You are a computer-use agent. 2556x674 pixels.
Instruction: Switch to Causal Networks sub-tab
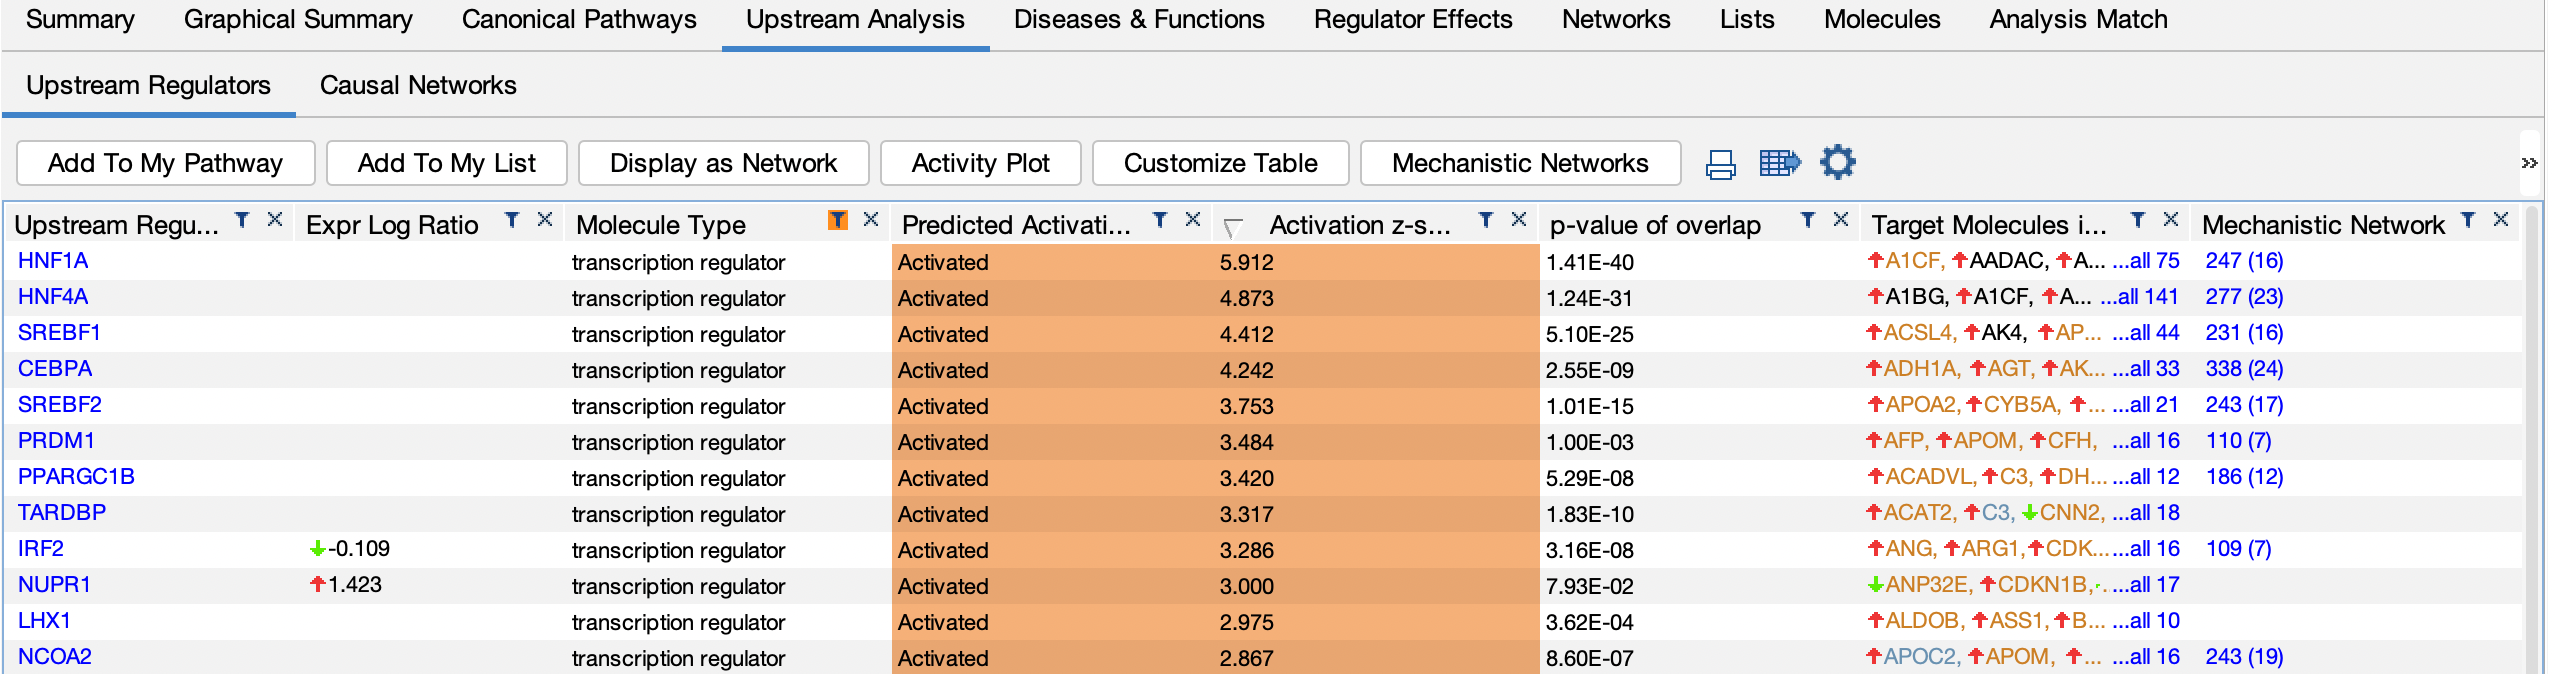click(x=418, y=86)
